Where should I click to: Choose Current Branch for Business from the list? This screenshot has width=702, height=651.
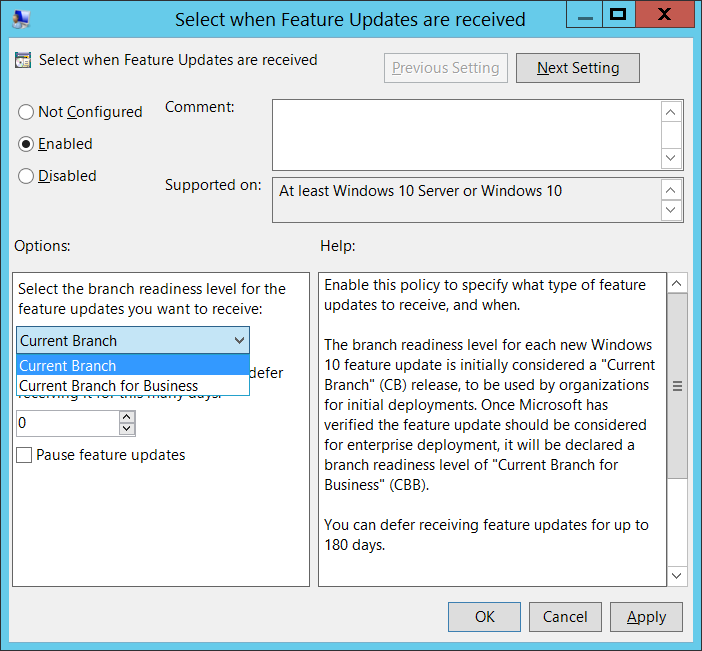point(109,386)
